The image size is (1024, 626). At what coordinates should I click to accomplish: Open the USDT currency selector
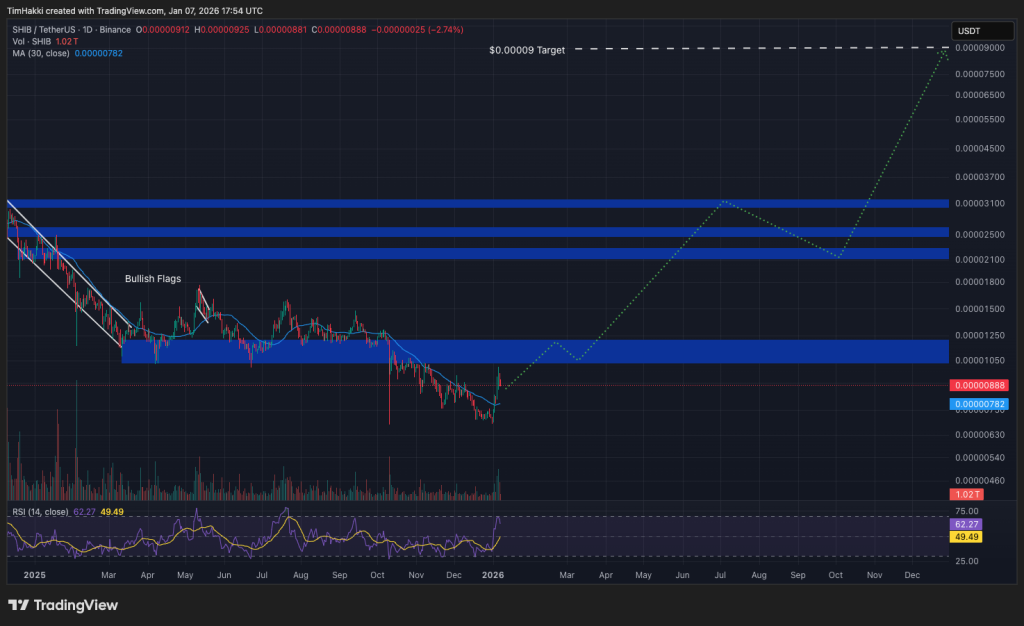982,31
